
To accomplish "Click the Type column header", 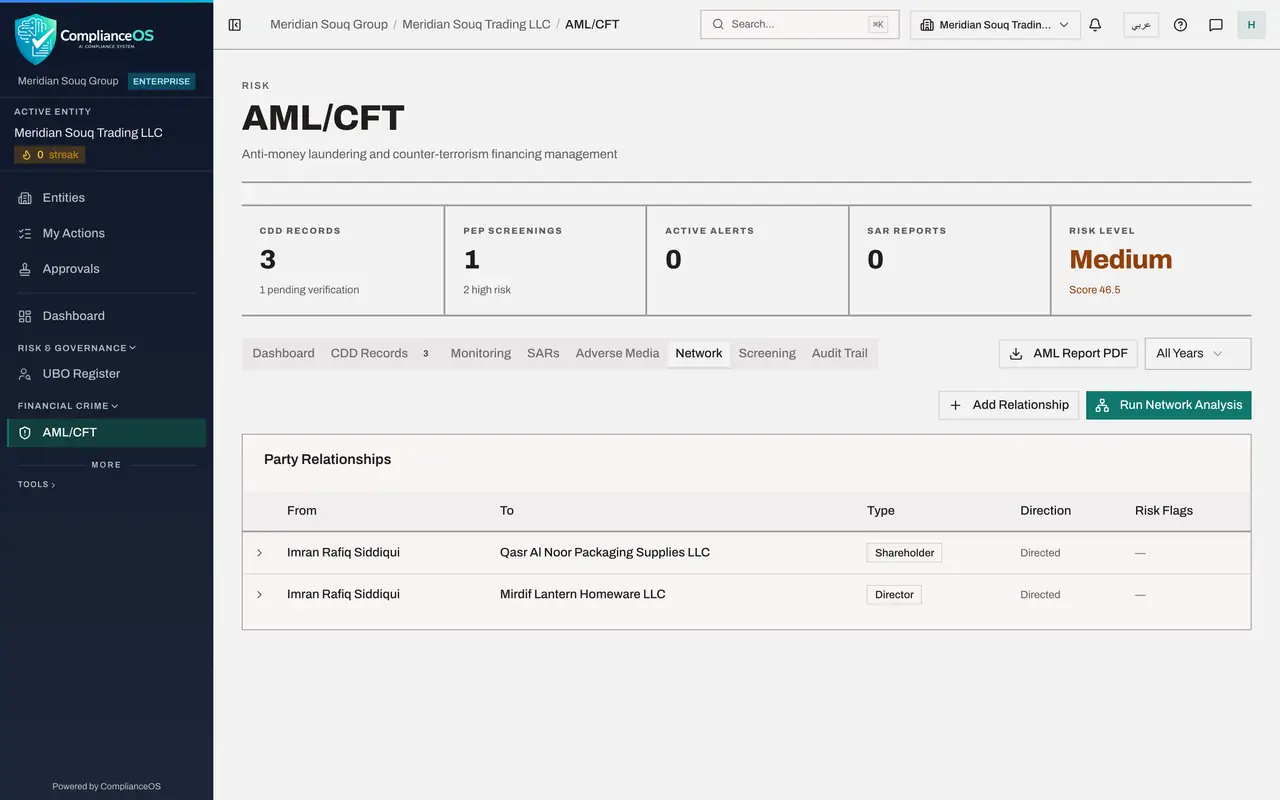I will [x=881, y=511].
